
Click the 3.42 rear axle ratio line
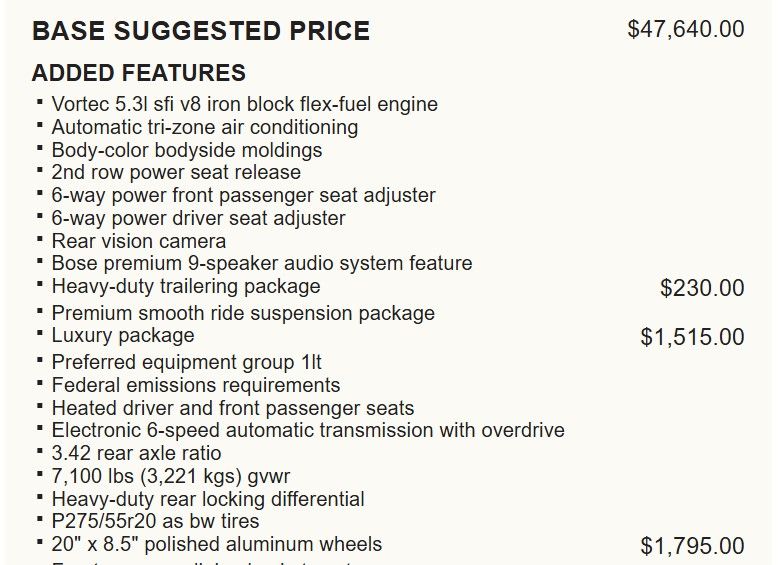point(136,453)
